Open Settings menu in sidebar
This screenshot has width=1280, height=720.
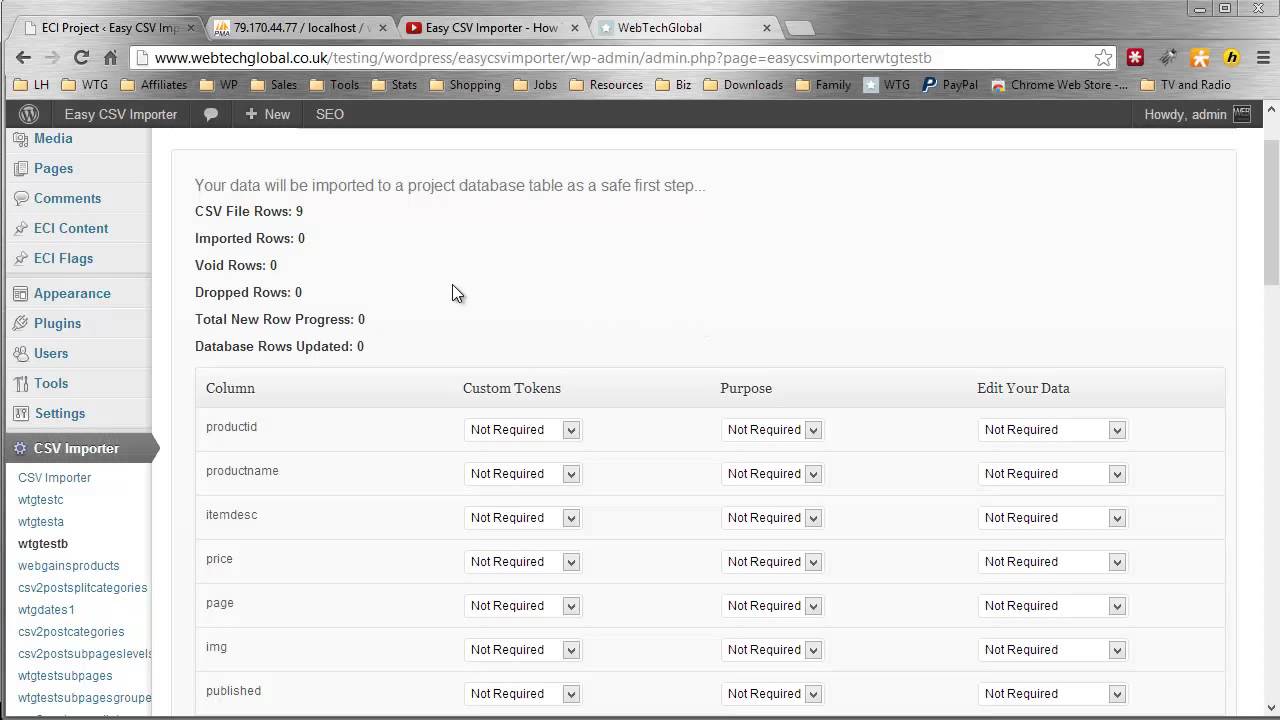pos(60,413)
